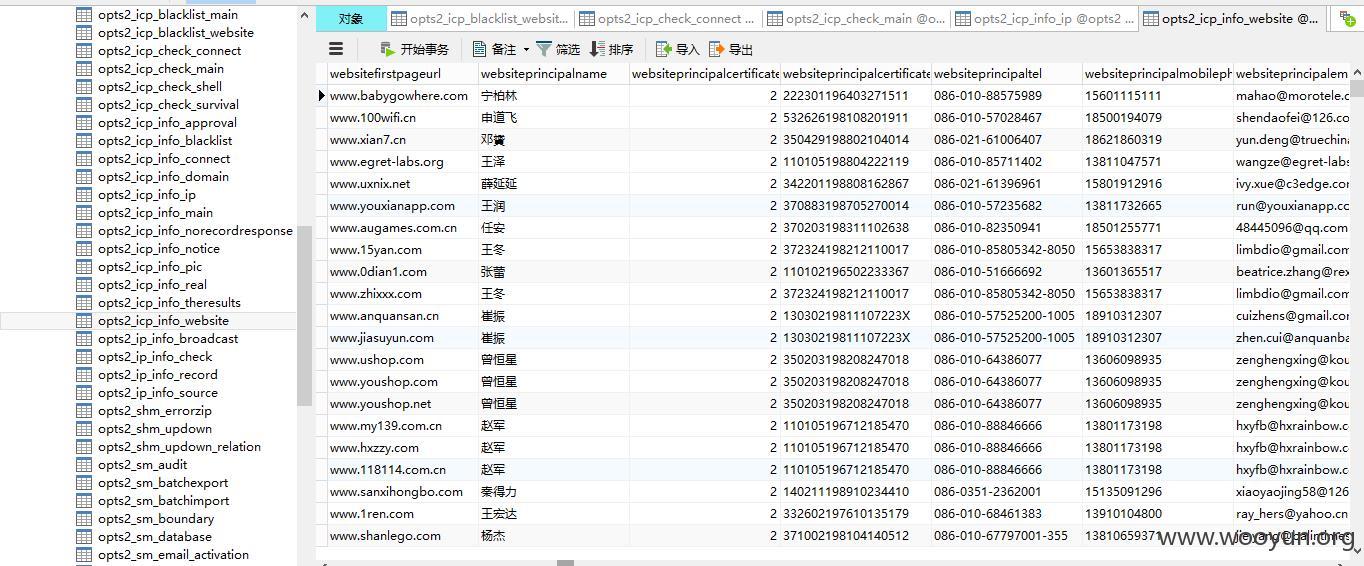1364x566 pixels.
Task: Click the new tab icon beside the tabs
Action: point(1346,18)
